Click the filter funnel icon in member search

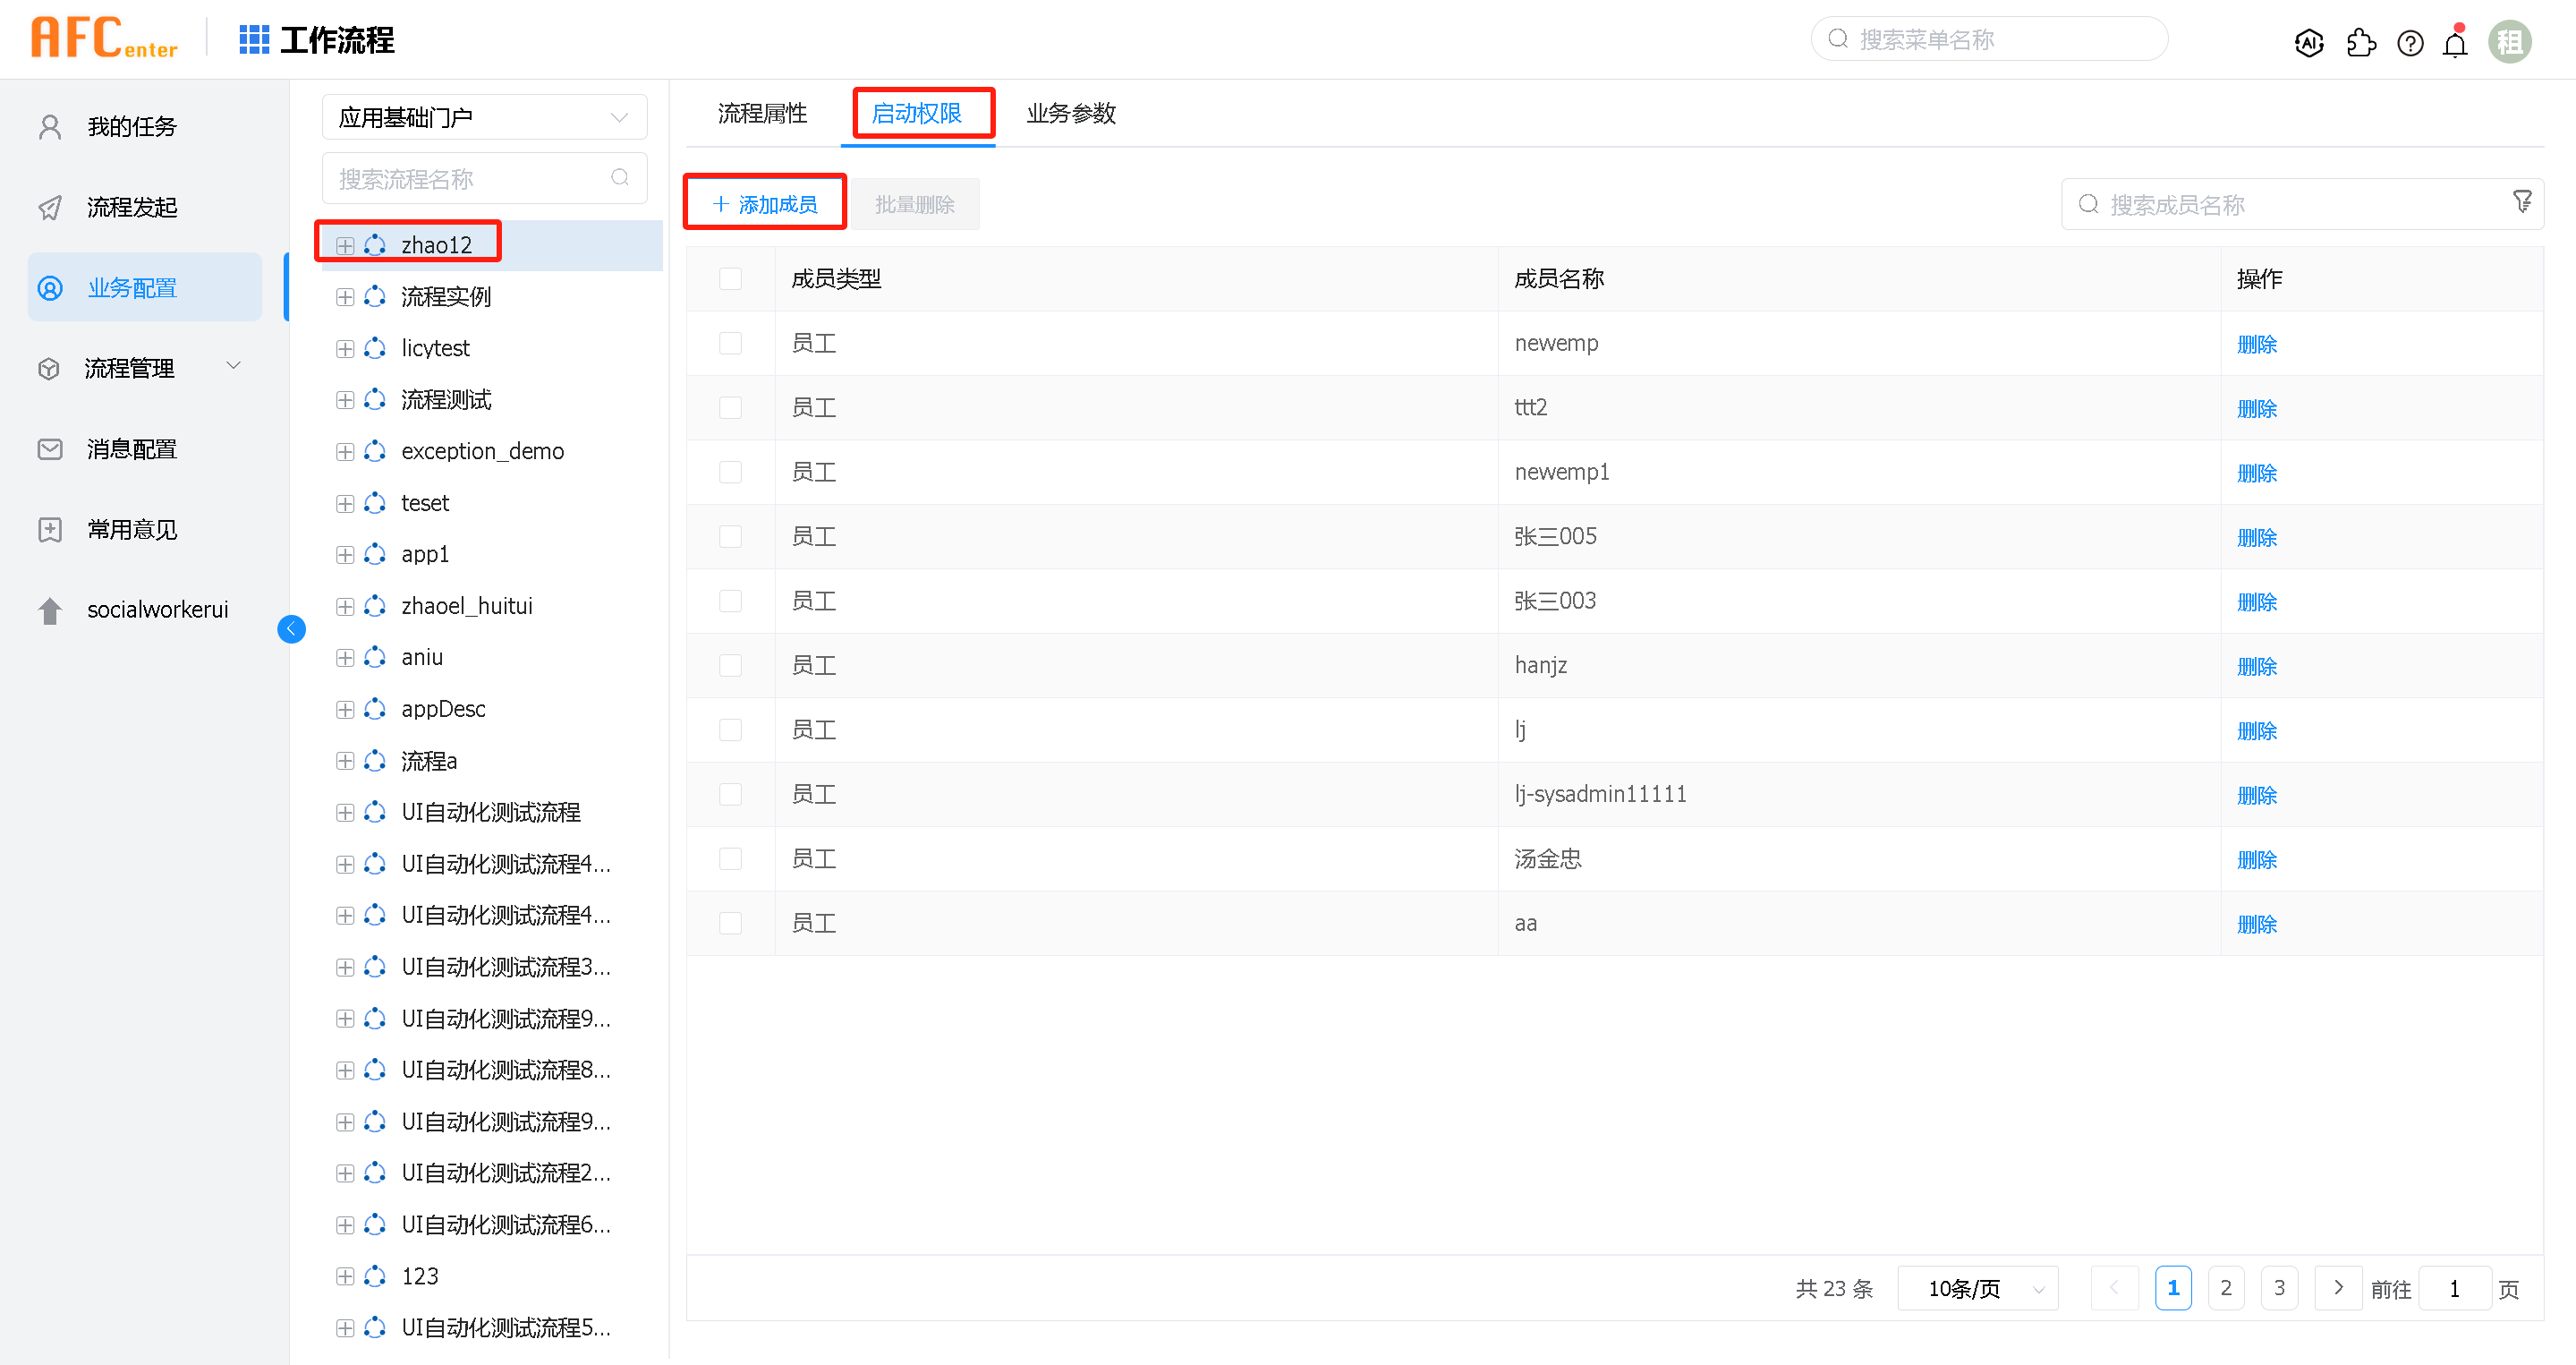[2522, 202]
